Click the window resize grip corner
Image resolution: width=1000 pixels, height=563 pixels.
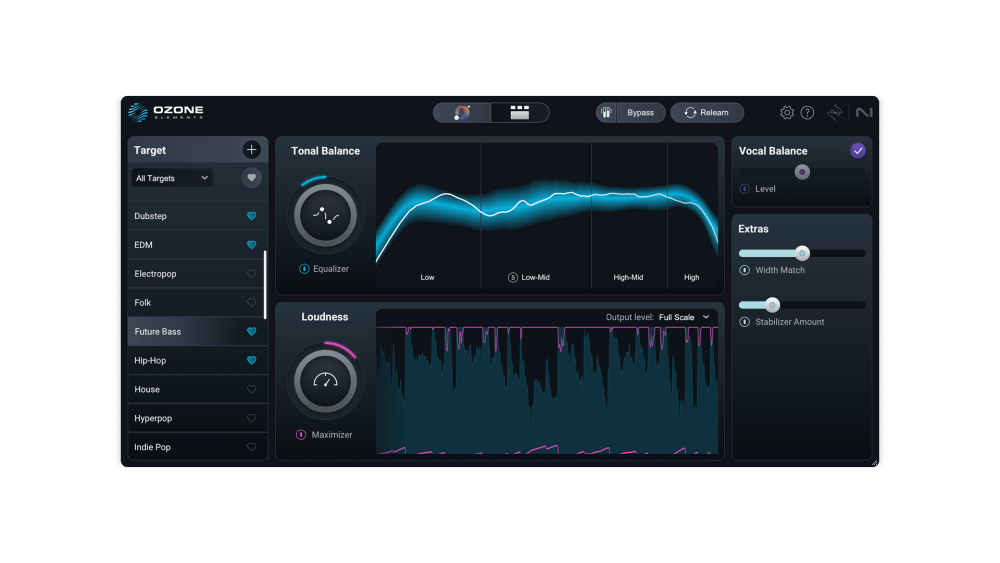coord(874,462)
